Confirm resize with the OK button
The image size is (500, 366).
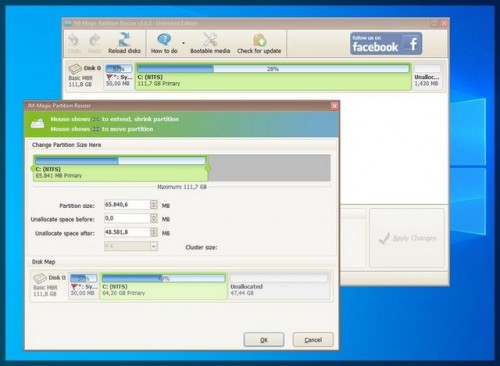coord(264,340)
